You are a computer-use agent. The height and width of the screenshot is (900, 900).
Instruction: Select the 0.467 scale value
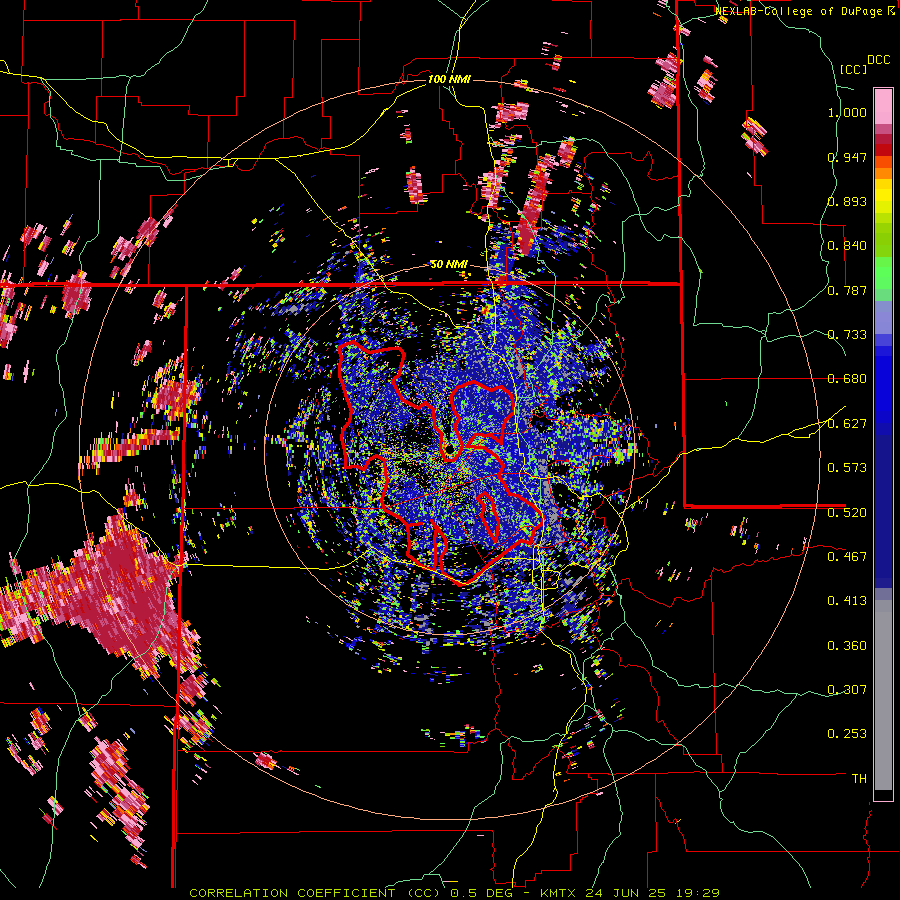tap(847, 557)
